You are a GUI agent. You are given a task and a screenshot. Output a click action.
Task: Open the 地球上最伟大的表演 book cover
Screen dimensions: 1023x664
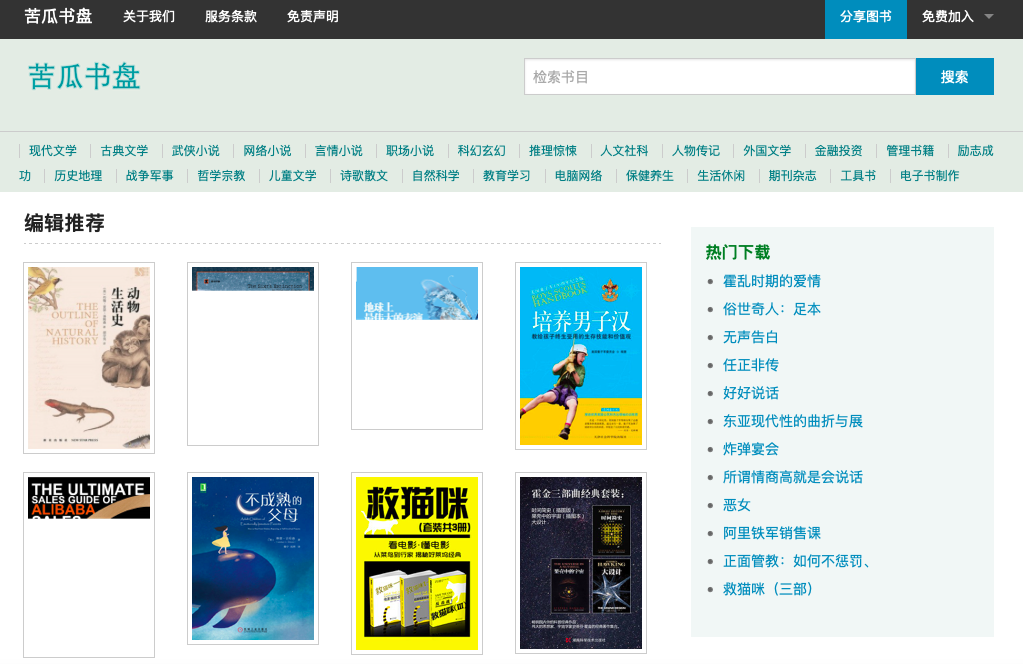(417, 346)
